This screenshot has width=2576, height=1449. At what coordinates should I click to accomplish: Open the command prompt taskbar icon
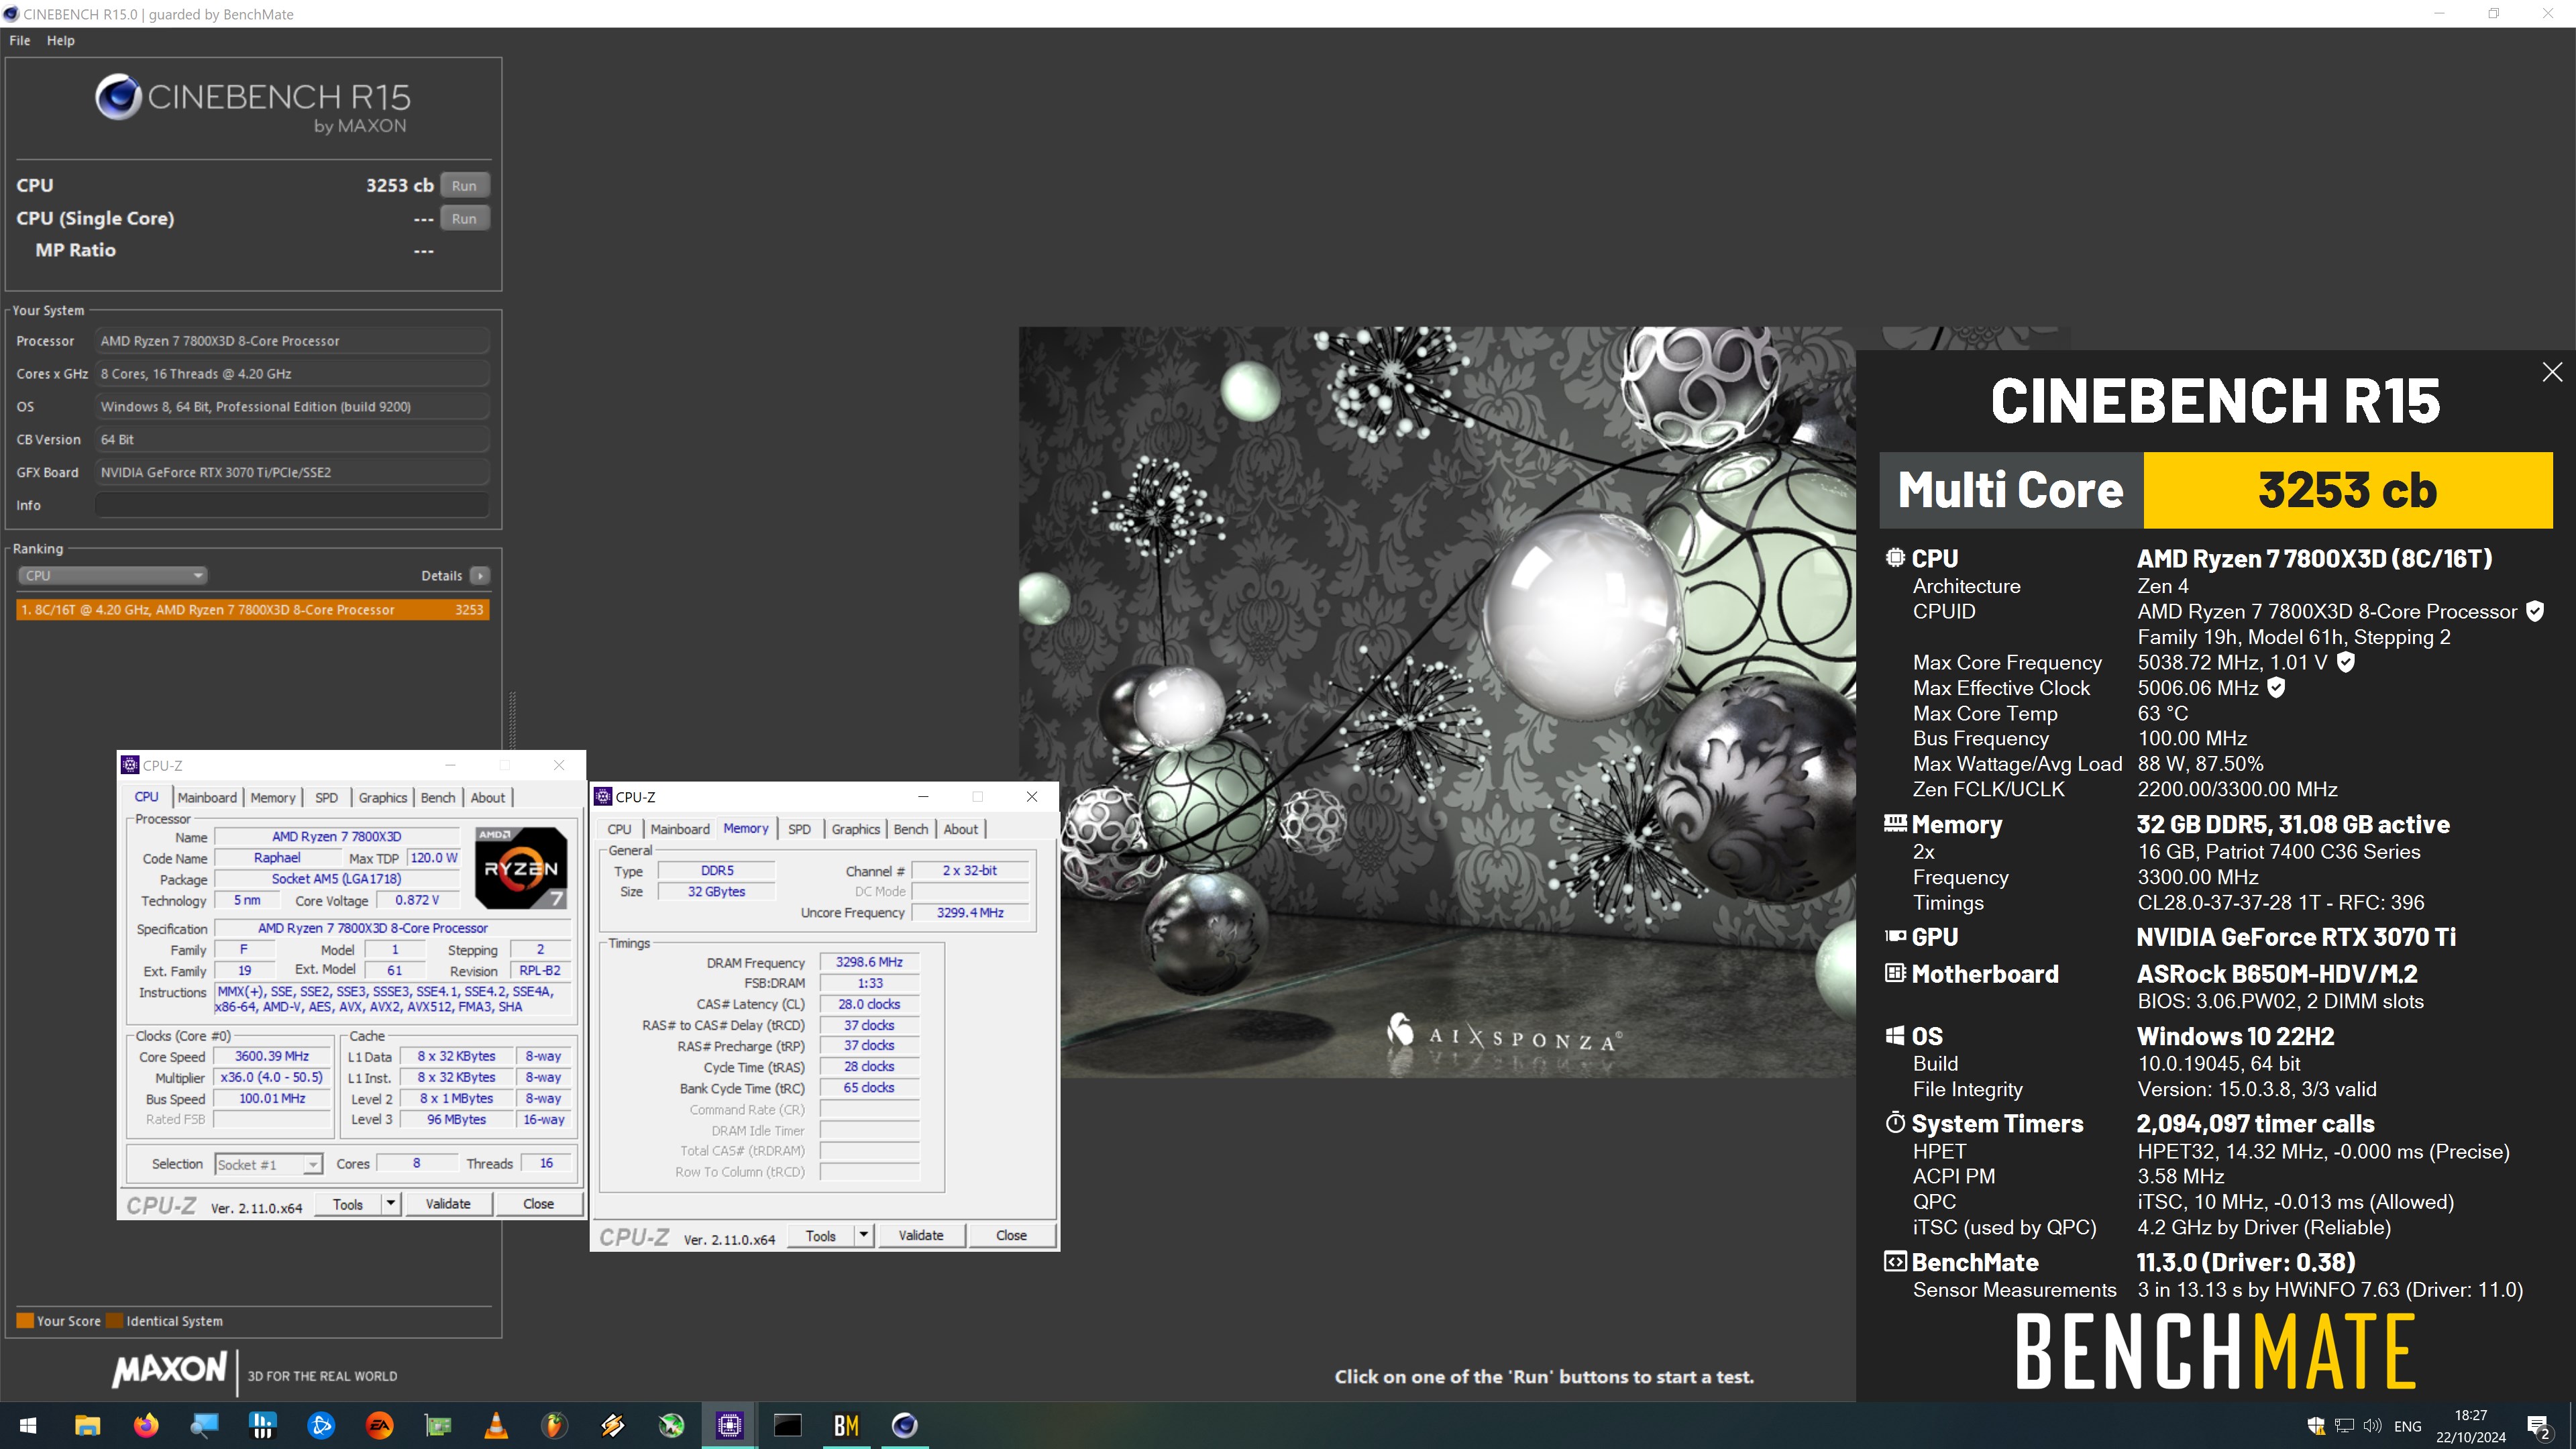[788, 1425]
